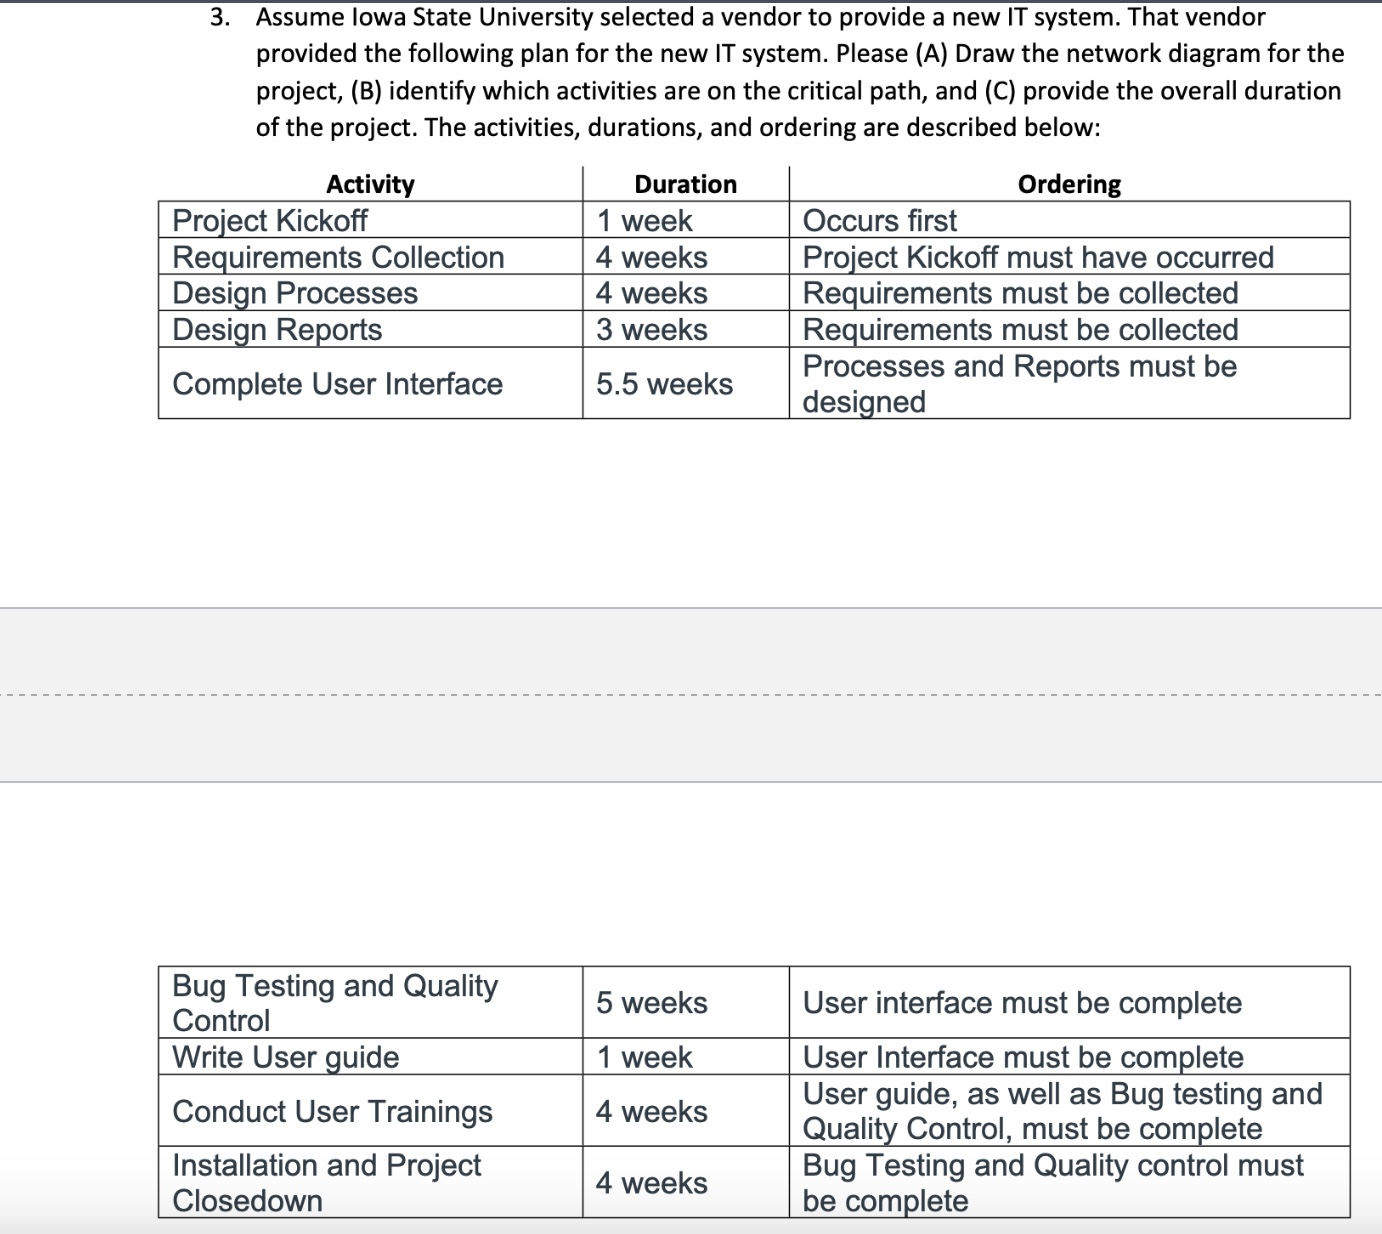Select the Processes and Reports must be designed text
1382x1234 pixels.
click(1019, 383)
